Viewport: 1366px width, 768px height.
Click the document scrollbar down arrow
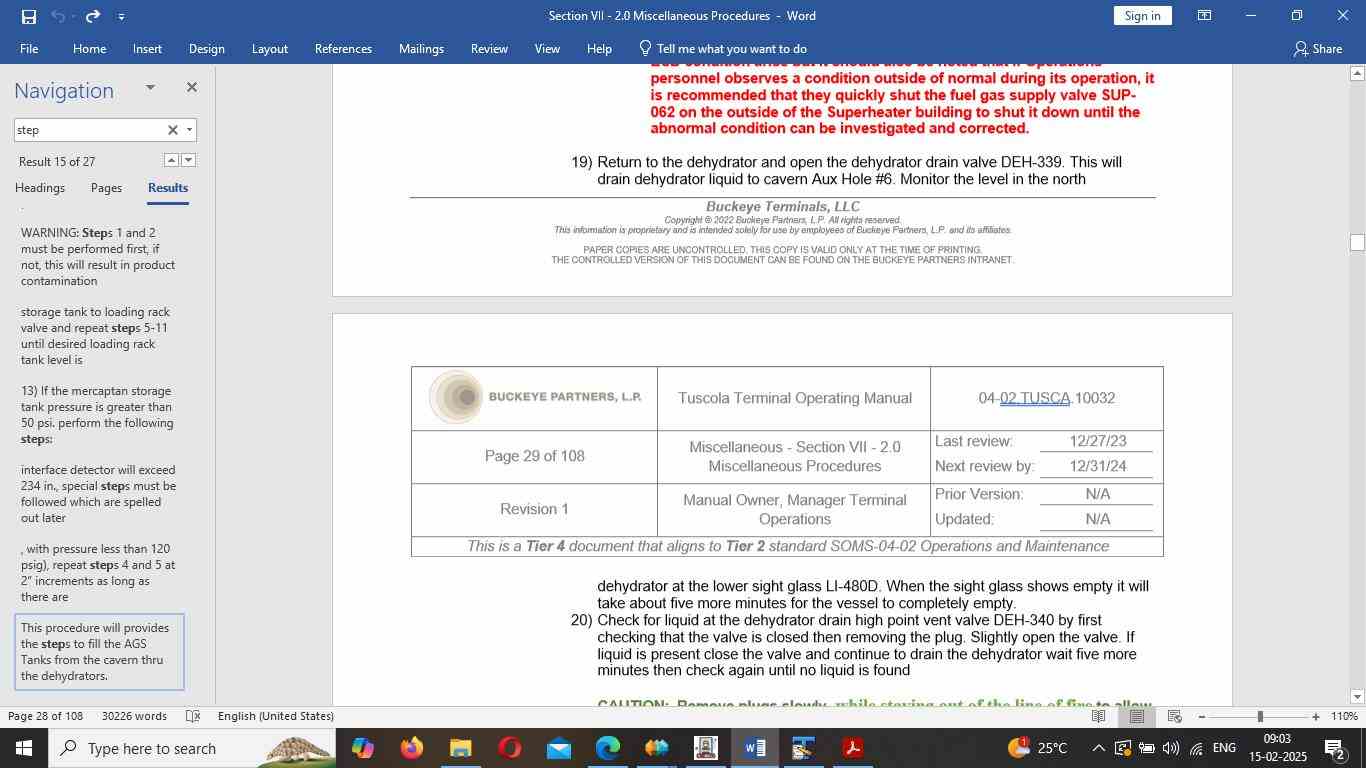(1357, 696)
